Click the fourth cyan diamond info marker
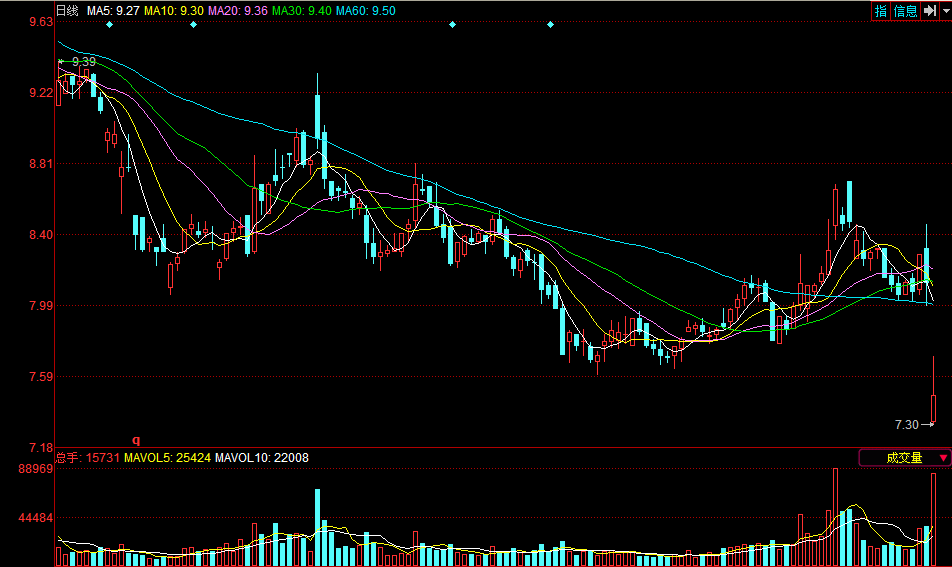This screenshot has width=952, height=567. (550, 24)
